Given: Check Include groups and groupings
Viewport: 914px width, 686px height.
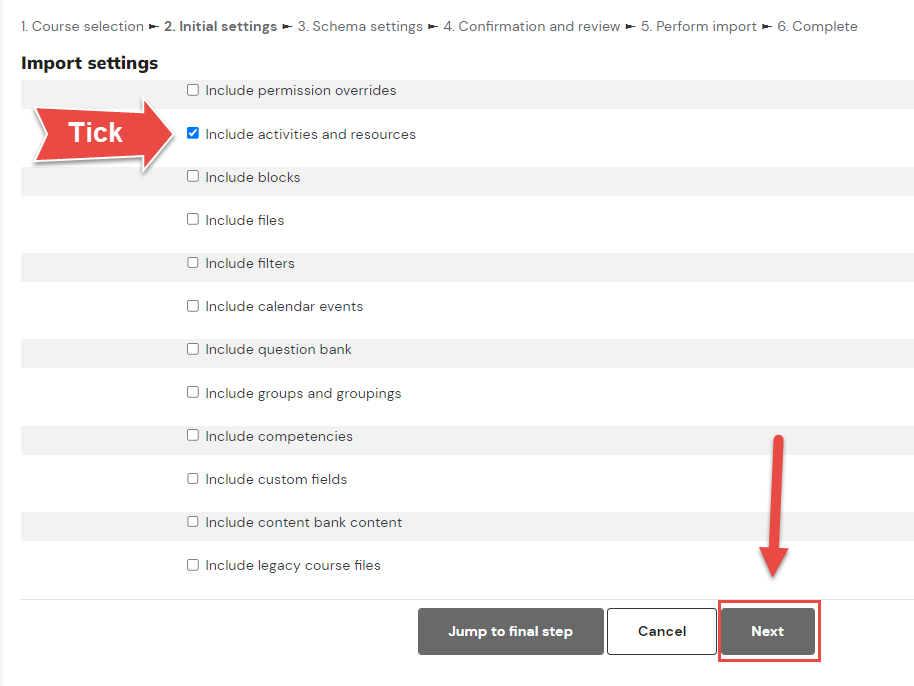Looking at the screenshot, I should point(192,392).
